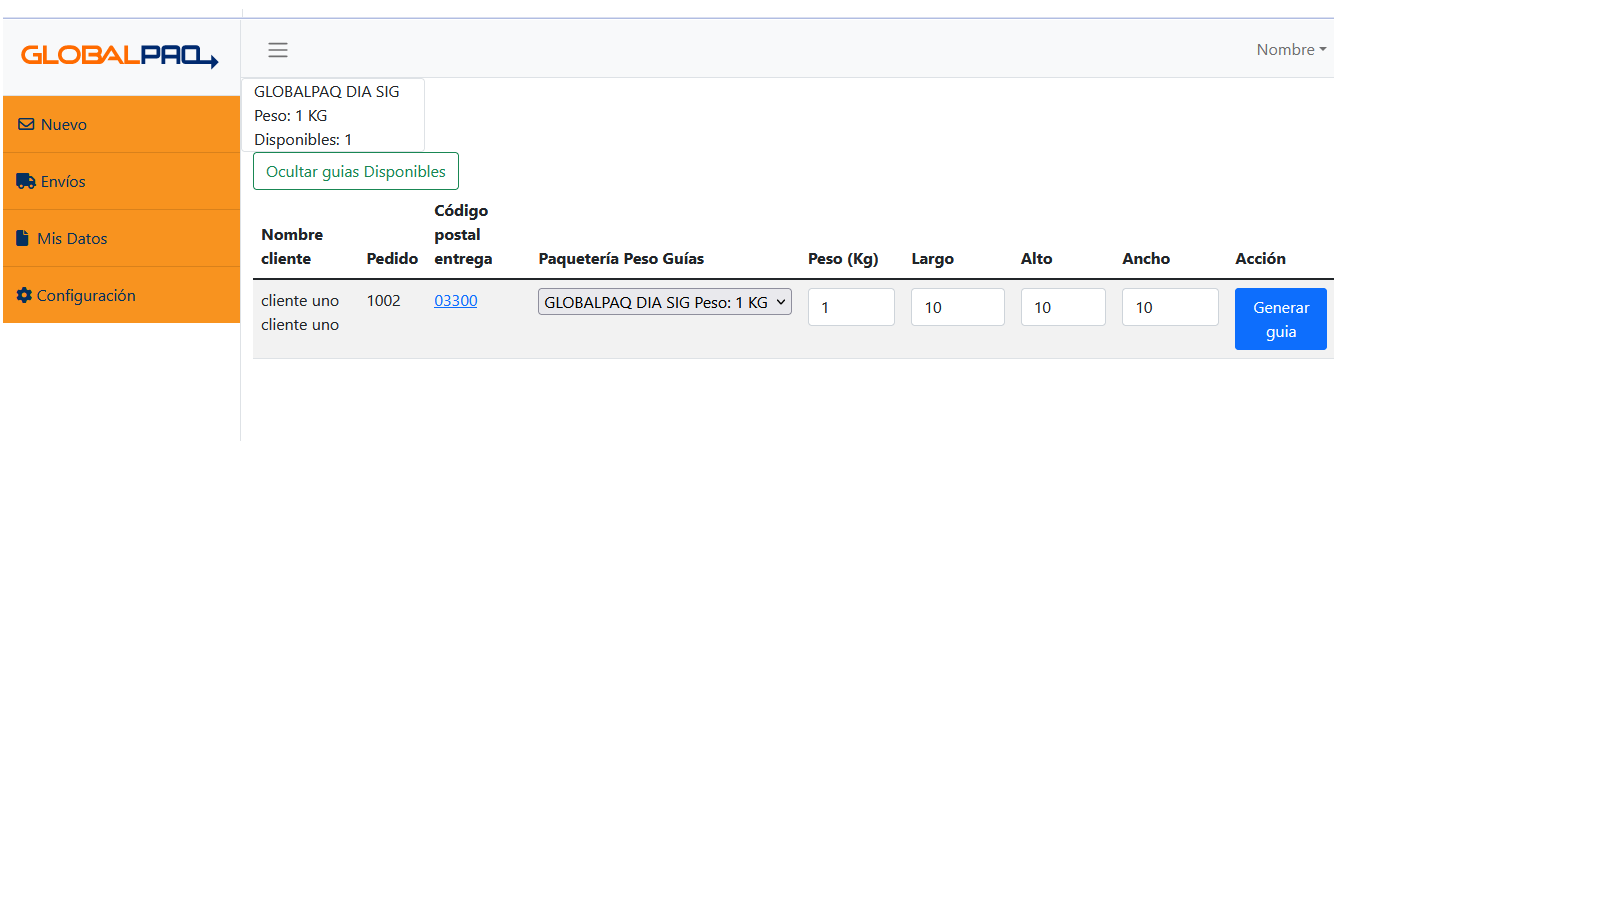Expand the Paquetería Peso Guías select box
1600x900 pixels.
[x=664, y=302]
